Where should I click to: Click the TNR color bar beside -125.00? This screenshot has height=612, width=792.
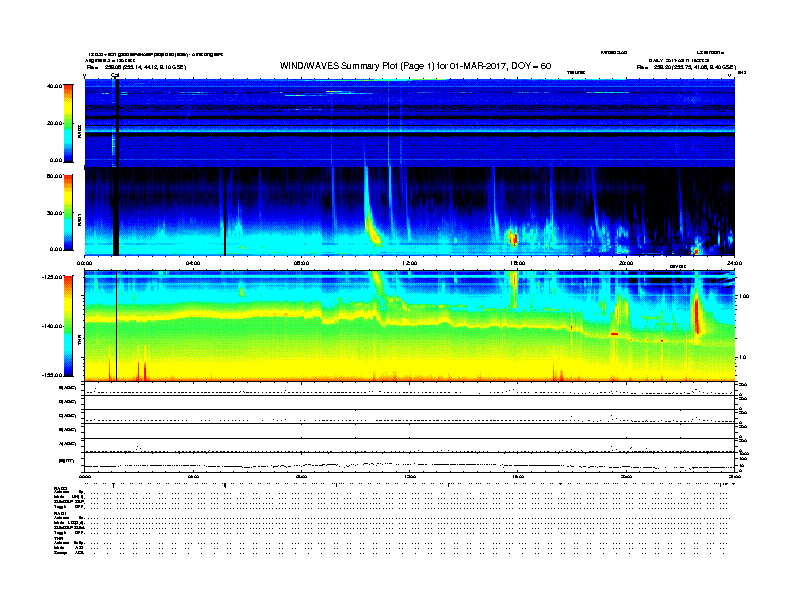click(x=68, y=326)
